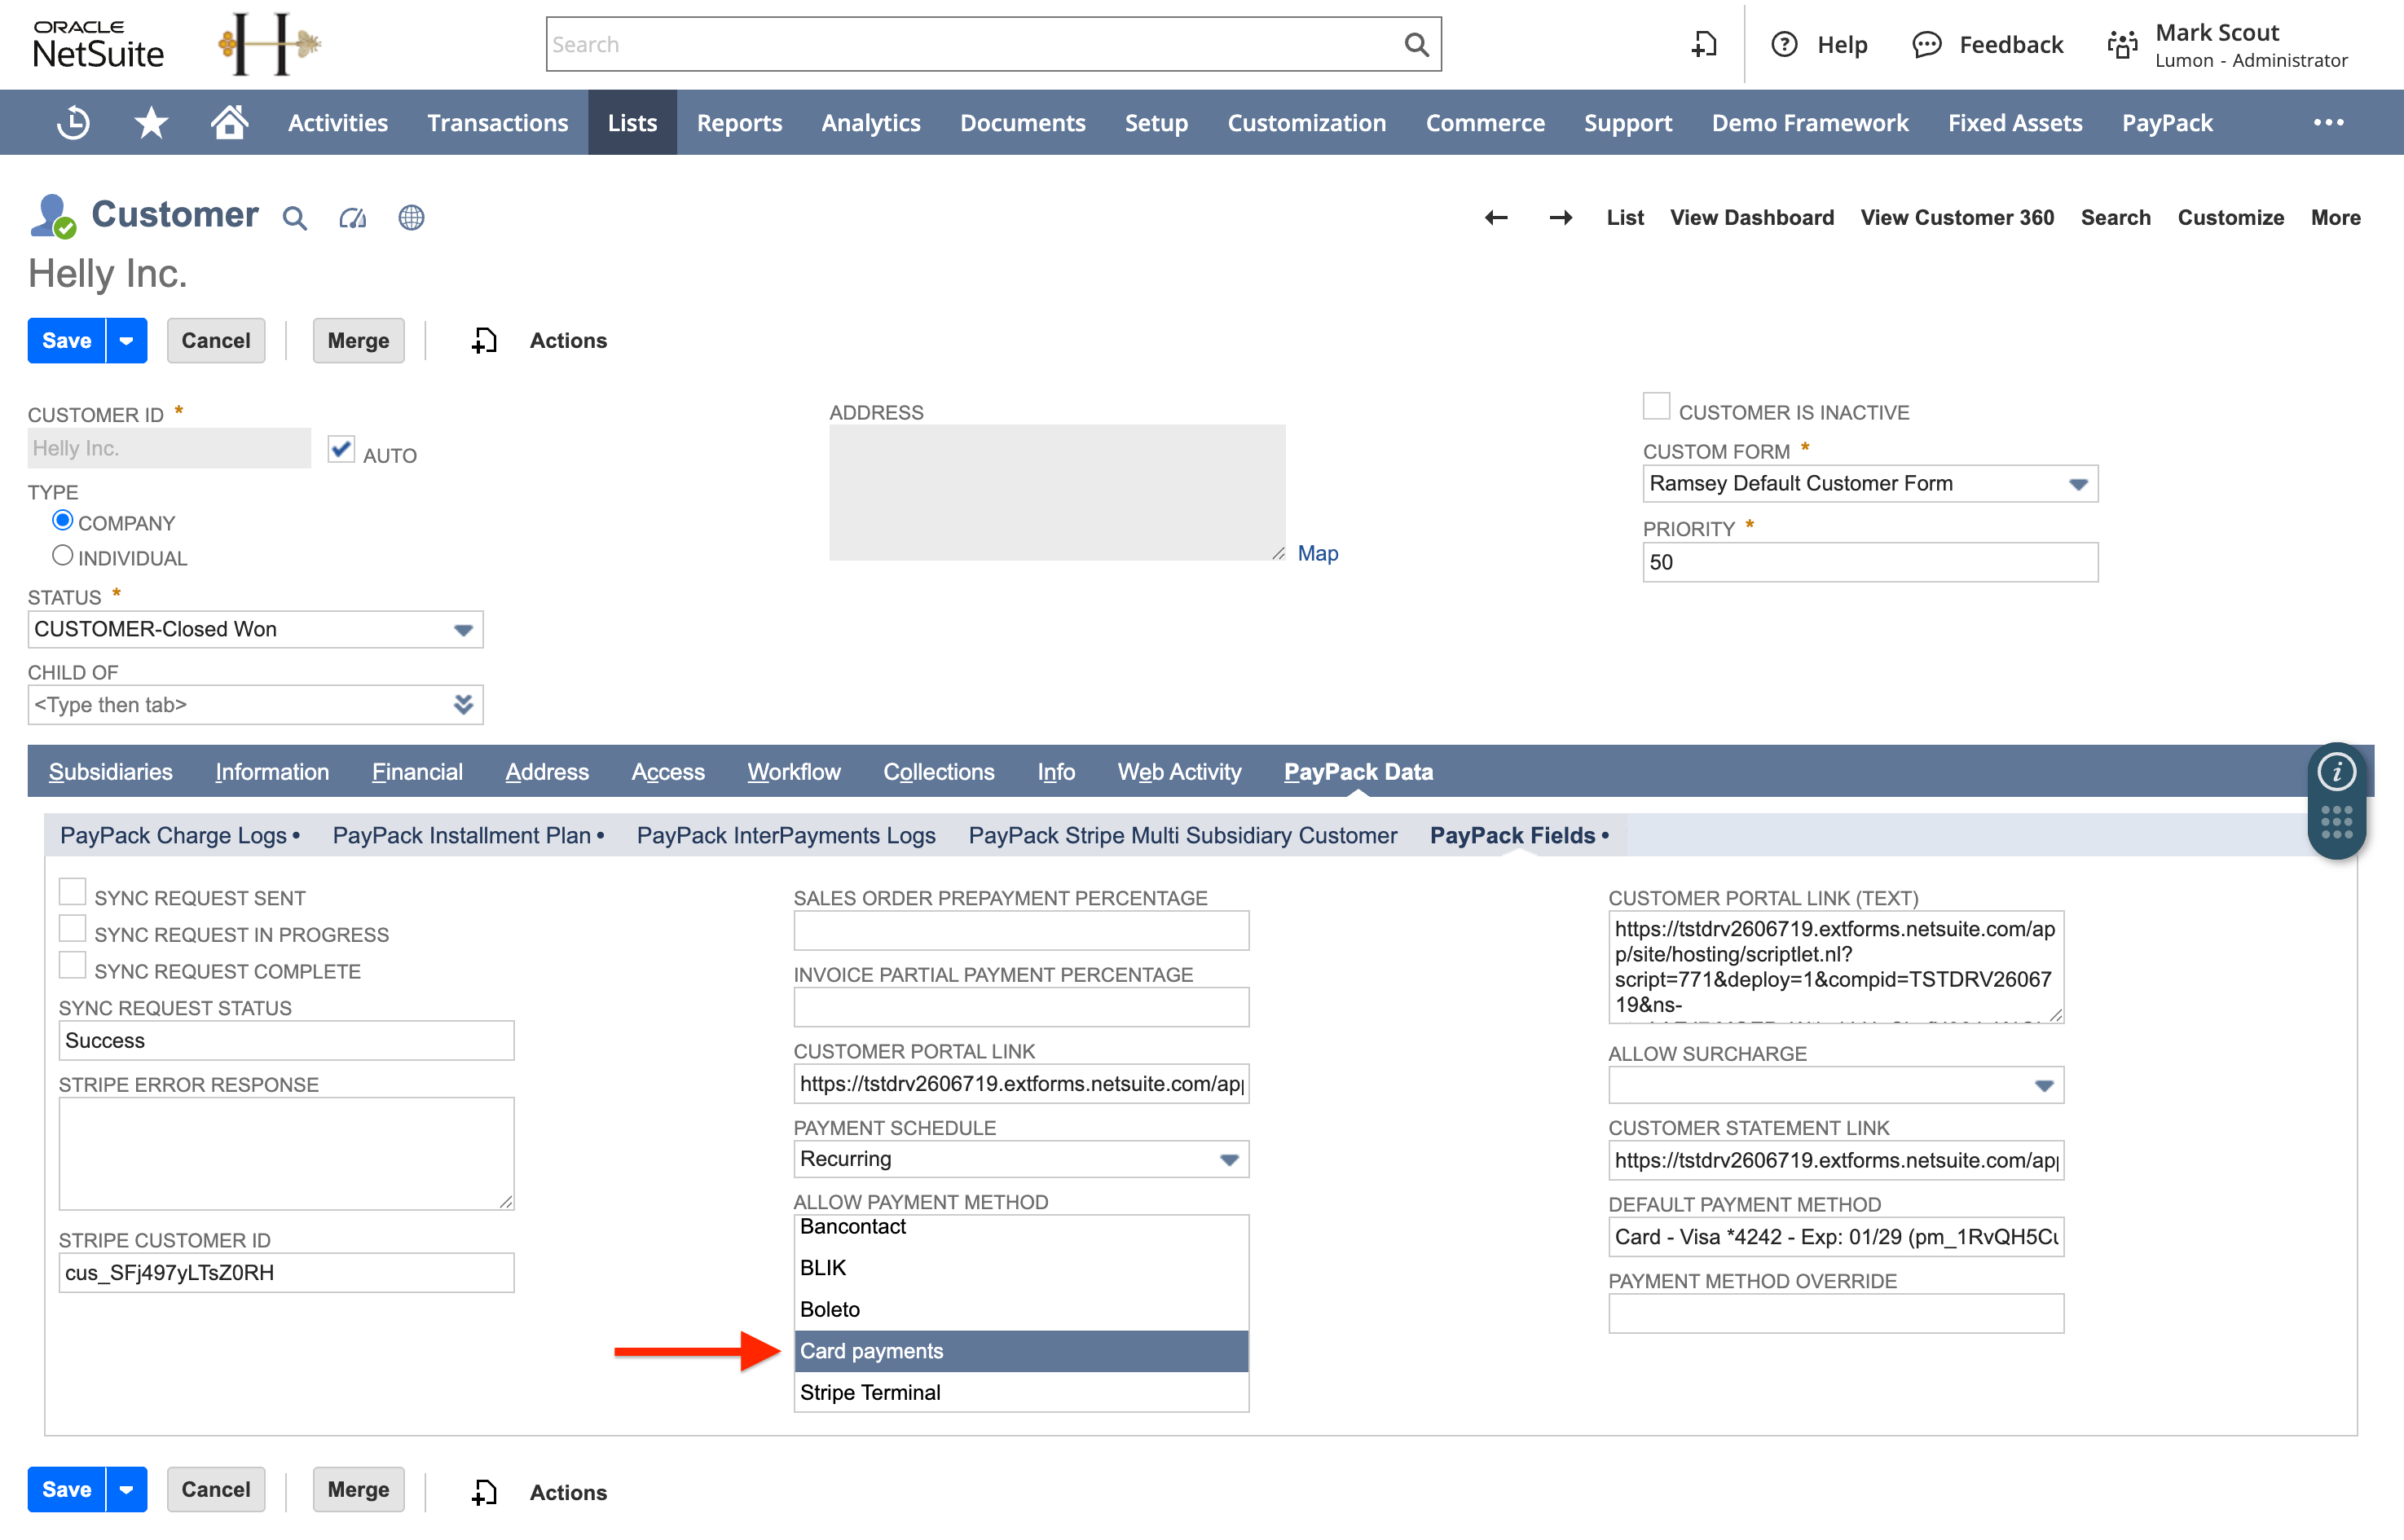Go to the home dashboard icon
Screen dimensions: 2404x1540
click(x=228, y=122)
